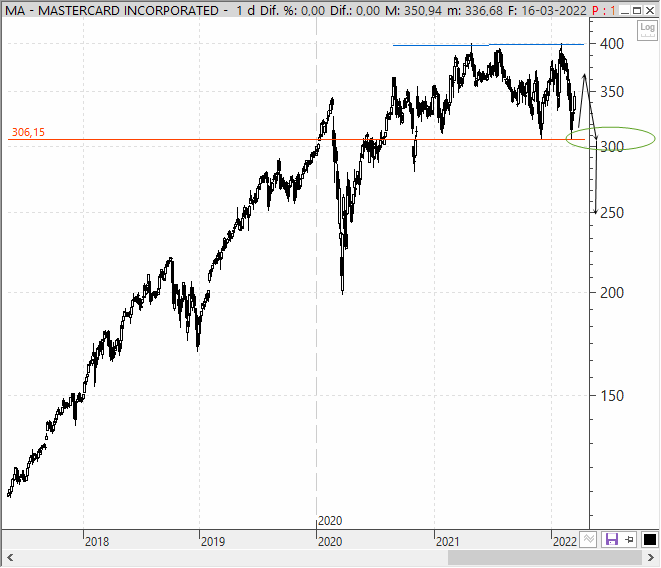The height and width of the screenshot is (568, 661).
Task: Close the Mastercard chart window
Action: pyautogui.click(x=650, y=10)
